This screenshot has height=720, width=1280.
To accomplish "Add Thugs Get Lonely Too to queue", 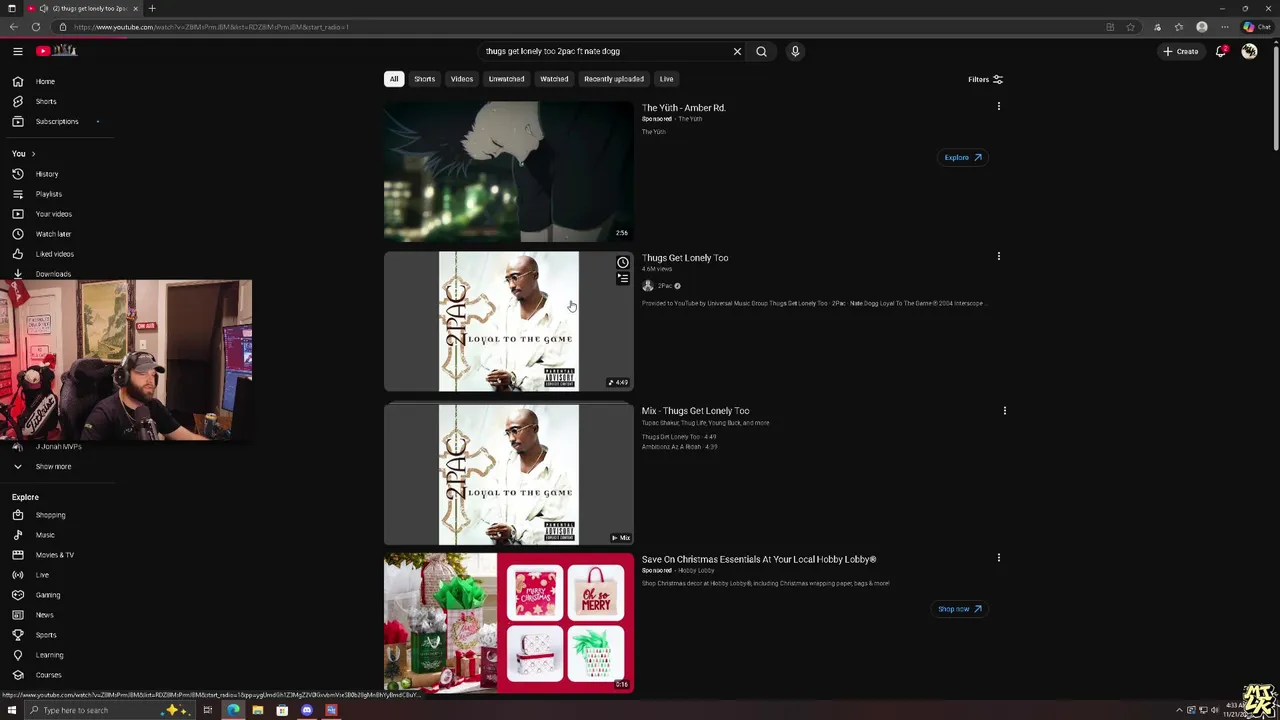I will [622, 279].
